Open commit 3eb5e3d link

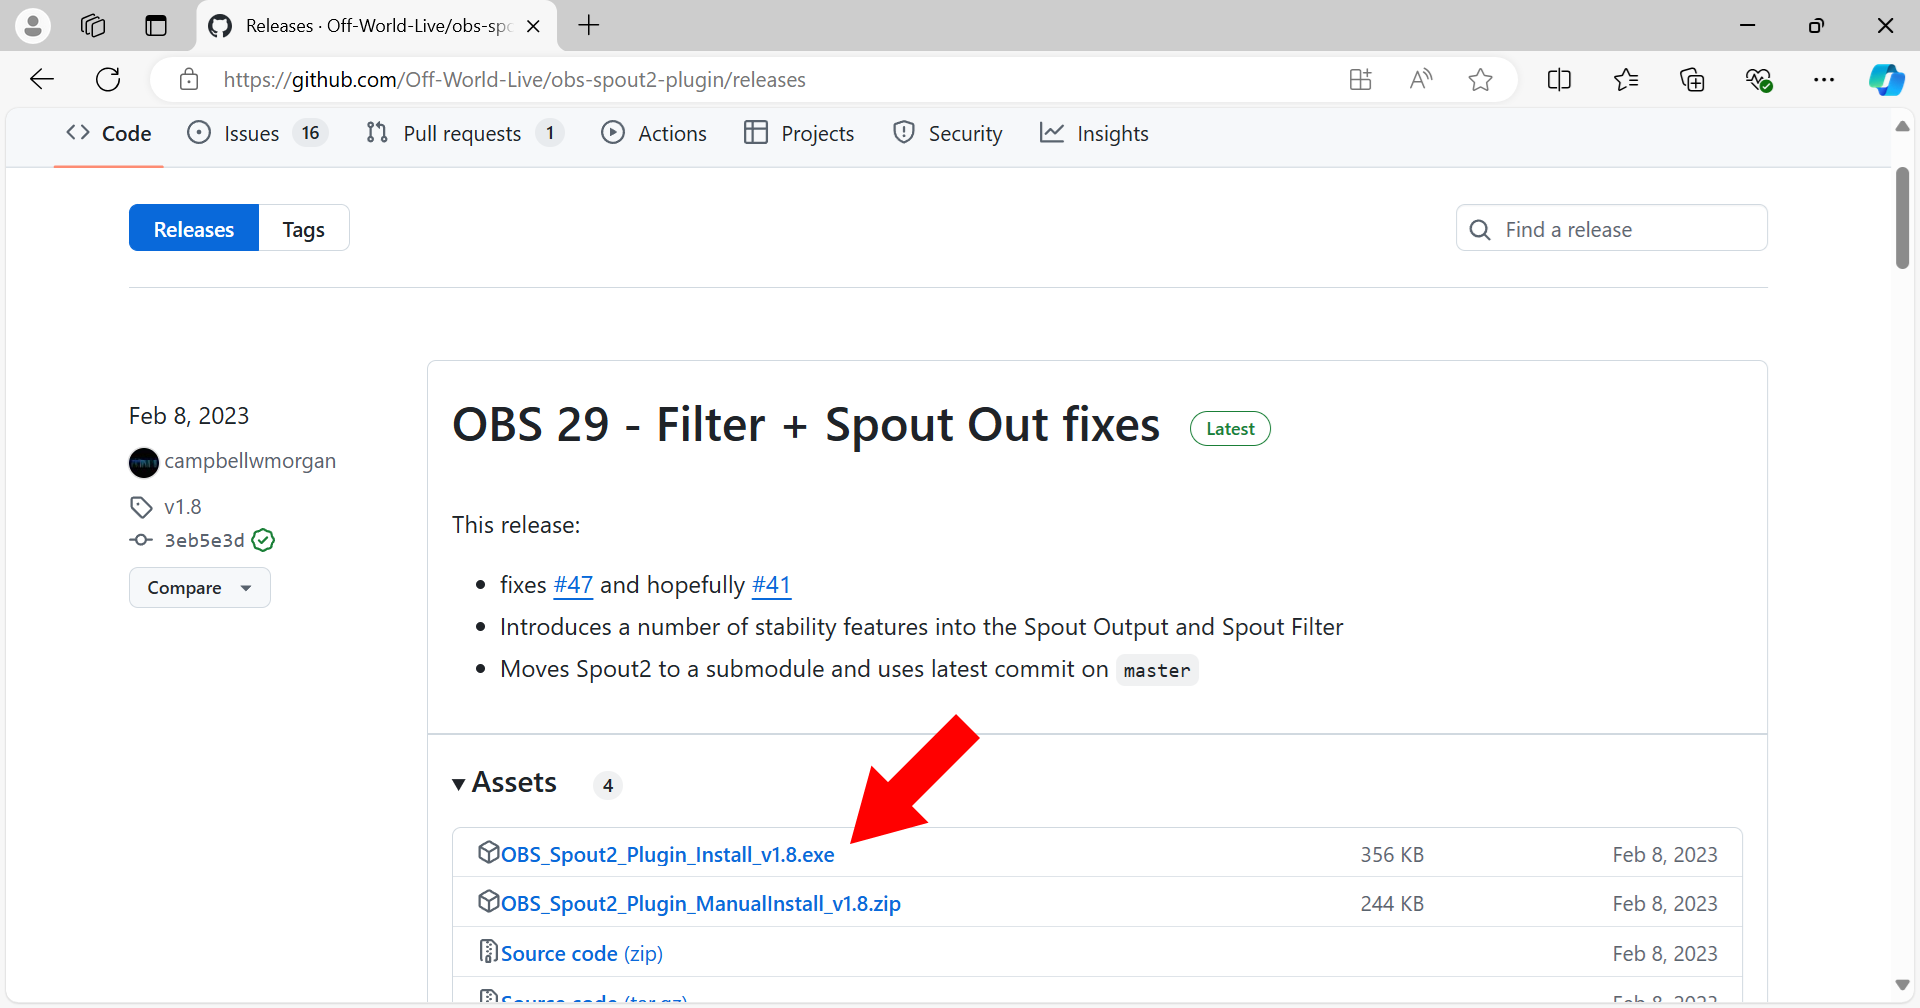coord(205,541)
